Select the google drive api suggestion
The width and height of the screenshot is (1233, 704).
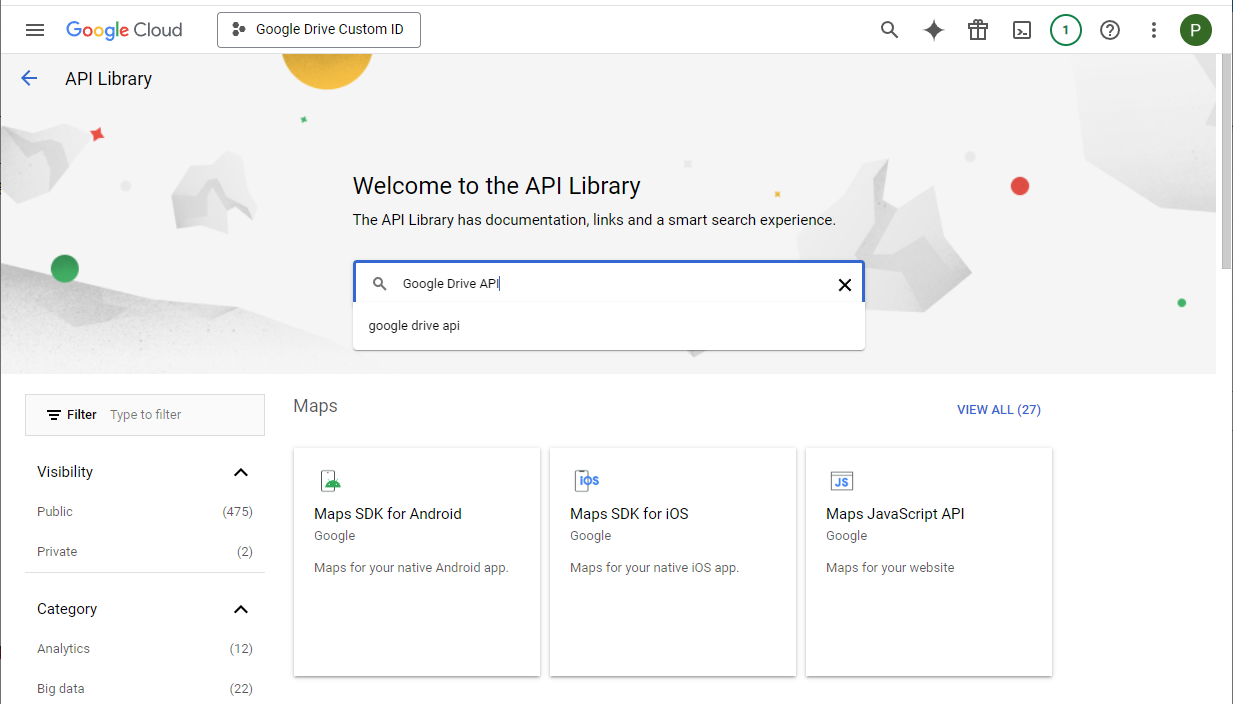coord(414,325)
